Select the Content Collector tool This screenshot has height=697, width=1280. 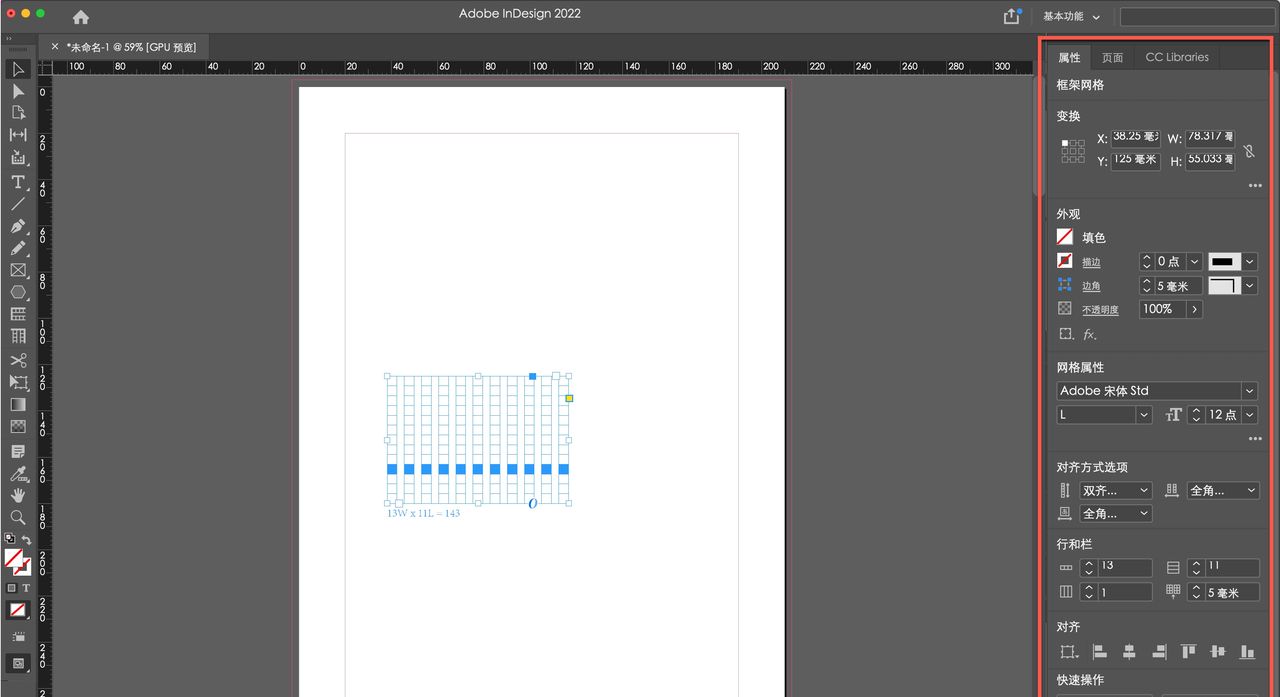point(18,157)
